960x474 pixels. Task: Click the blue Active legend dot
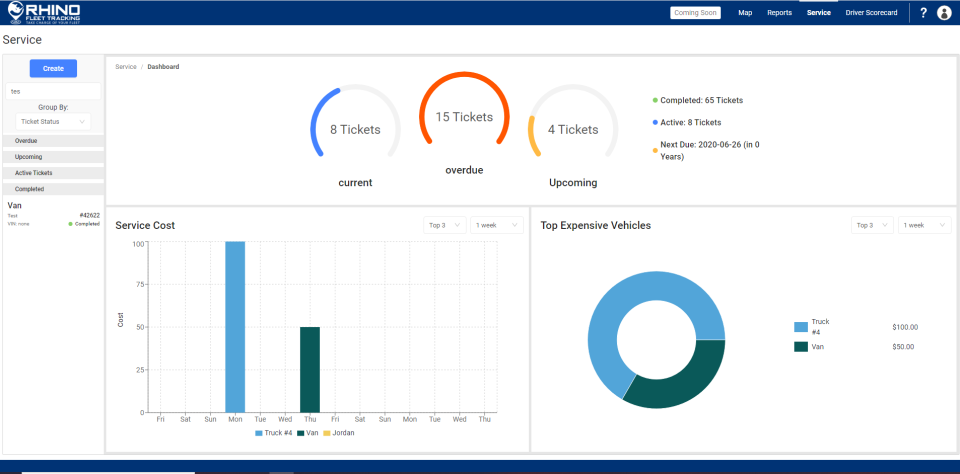pos(655,122)
